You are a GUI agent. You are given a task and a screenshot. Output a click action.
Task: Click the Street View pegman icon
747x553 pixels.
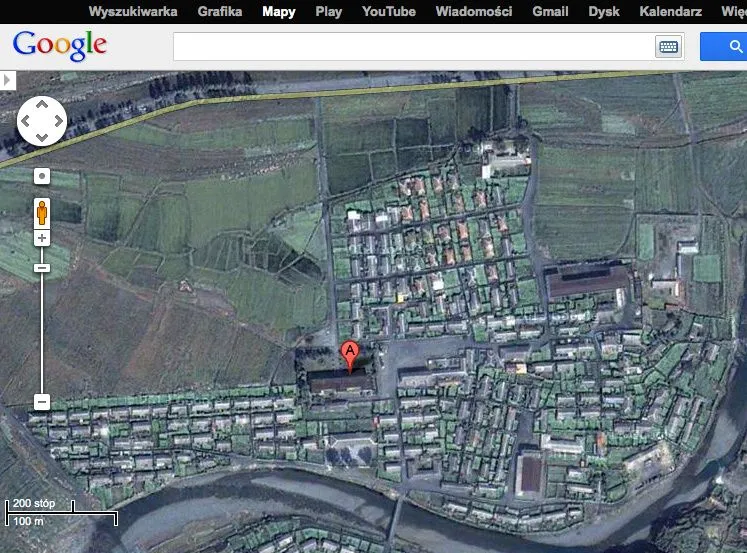pyautogui.click(x=42, y=211)
